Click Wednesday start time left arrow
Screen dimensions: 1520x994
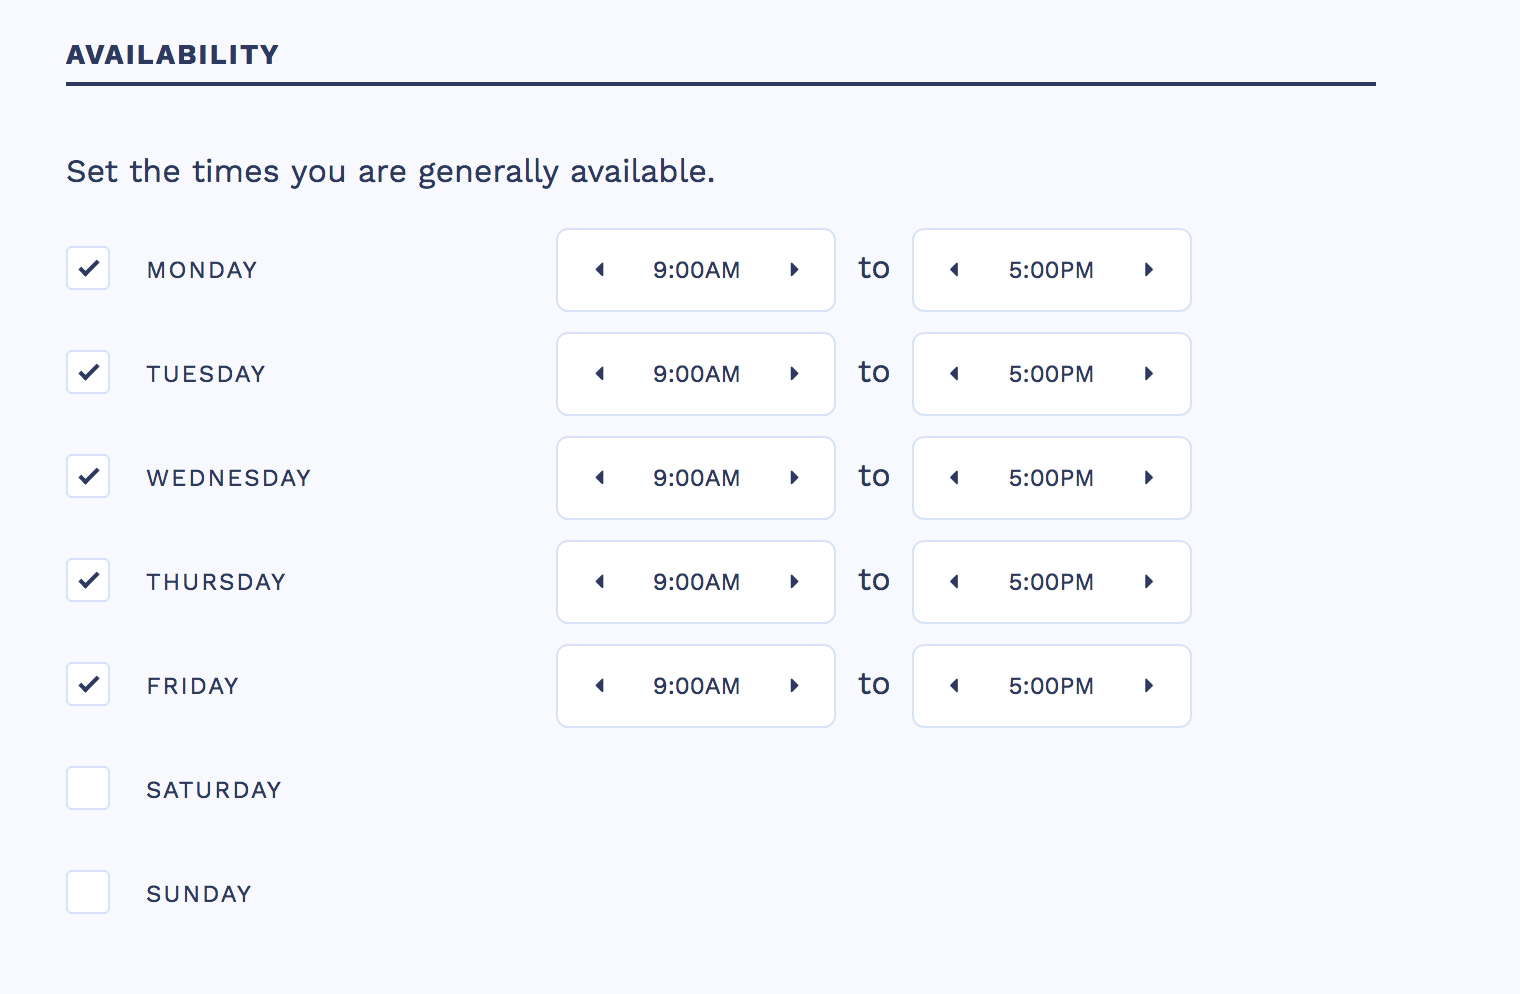click(600, 478)
